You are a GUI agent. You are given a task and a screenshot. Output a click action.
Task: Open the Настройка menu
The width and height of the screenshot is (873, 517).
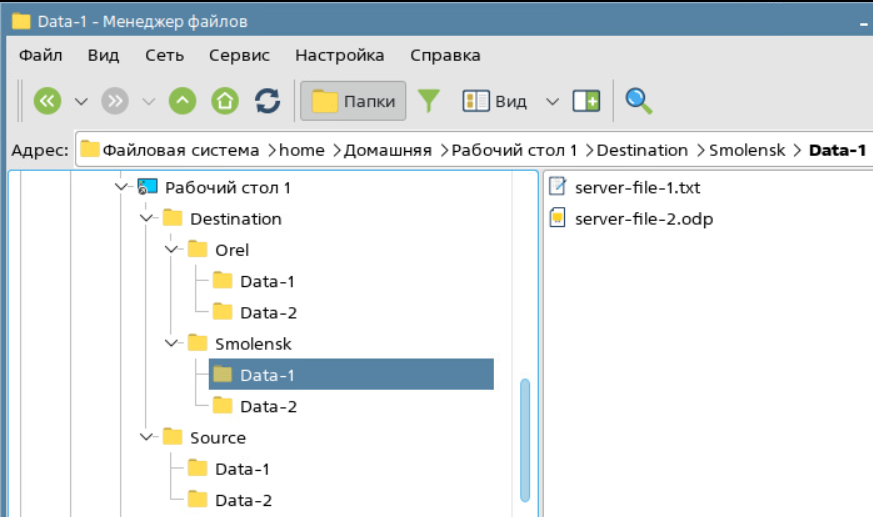pyautogui.click(x=340, y=55)
